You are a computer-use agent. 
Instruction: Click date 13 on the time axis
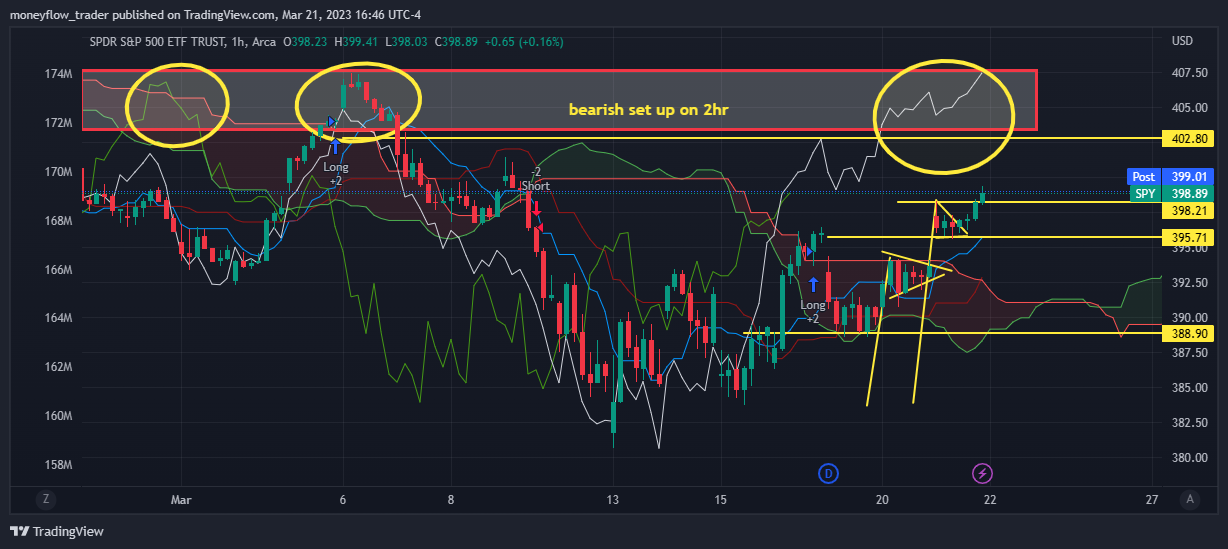[x=613, y=498]
